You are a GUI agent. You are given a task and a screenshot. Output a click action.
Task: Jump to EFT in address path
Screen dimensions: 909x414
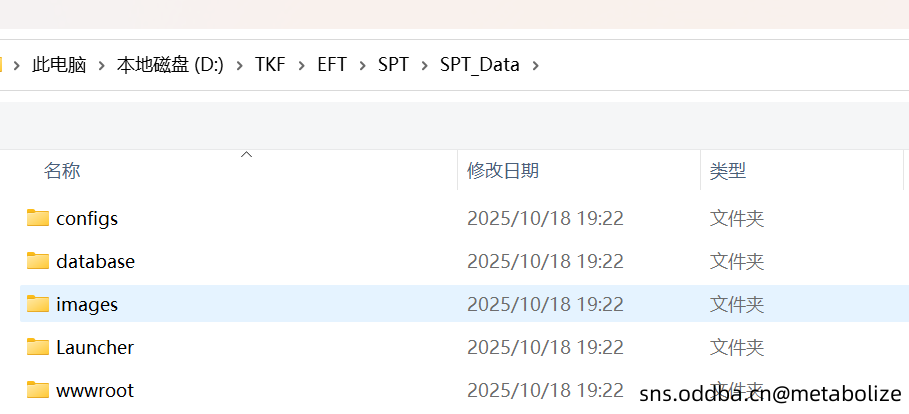point(332,65)
